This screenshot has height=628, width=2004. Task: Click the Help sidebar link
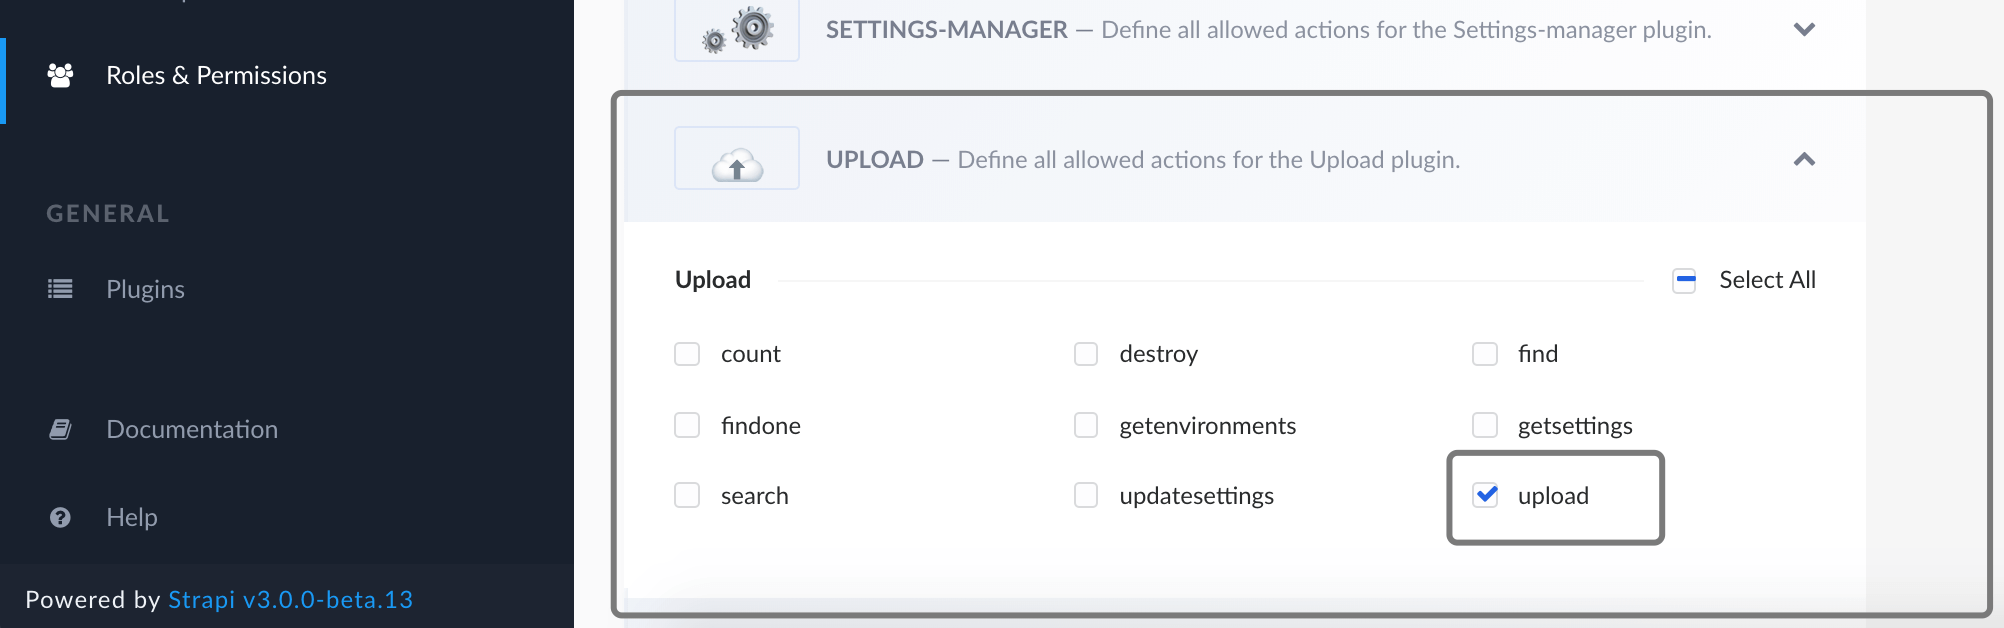(x=132, y=517)
